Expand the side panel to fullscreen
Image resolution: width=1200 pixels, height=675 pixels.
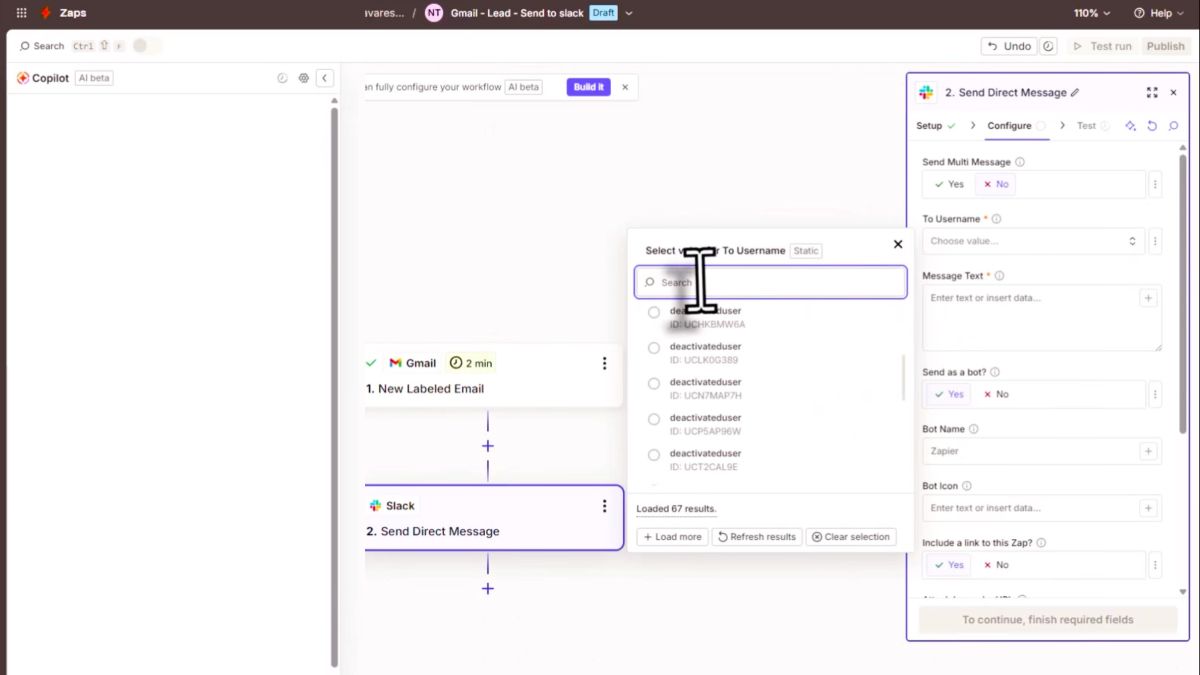click(x=1152, y=92)
